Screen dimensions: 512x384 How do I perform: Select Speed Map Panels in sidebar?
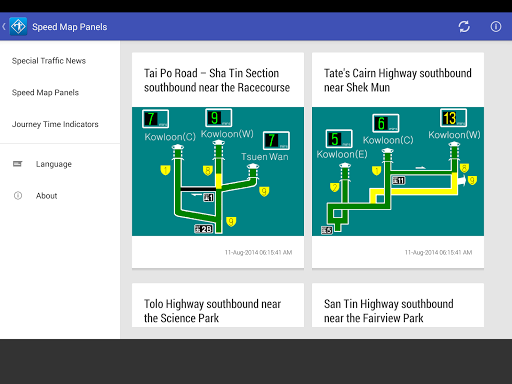pos(45,92)
